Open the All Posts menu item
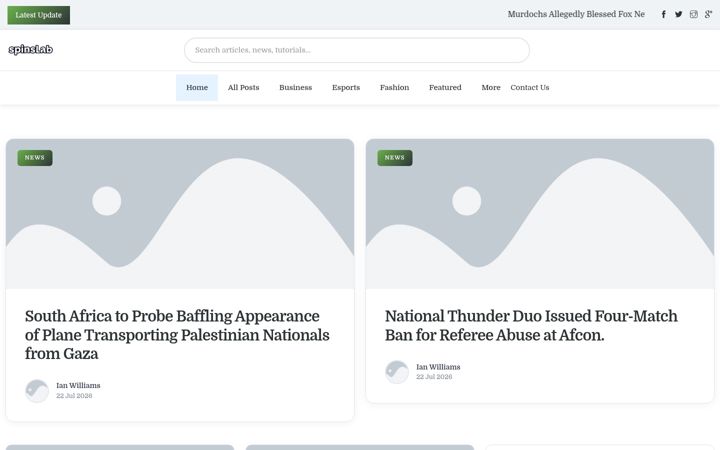The height and width of the screenshot is (450, 720). (x=243, y=88)
